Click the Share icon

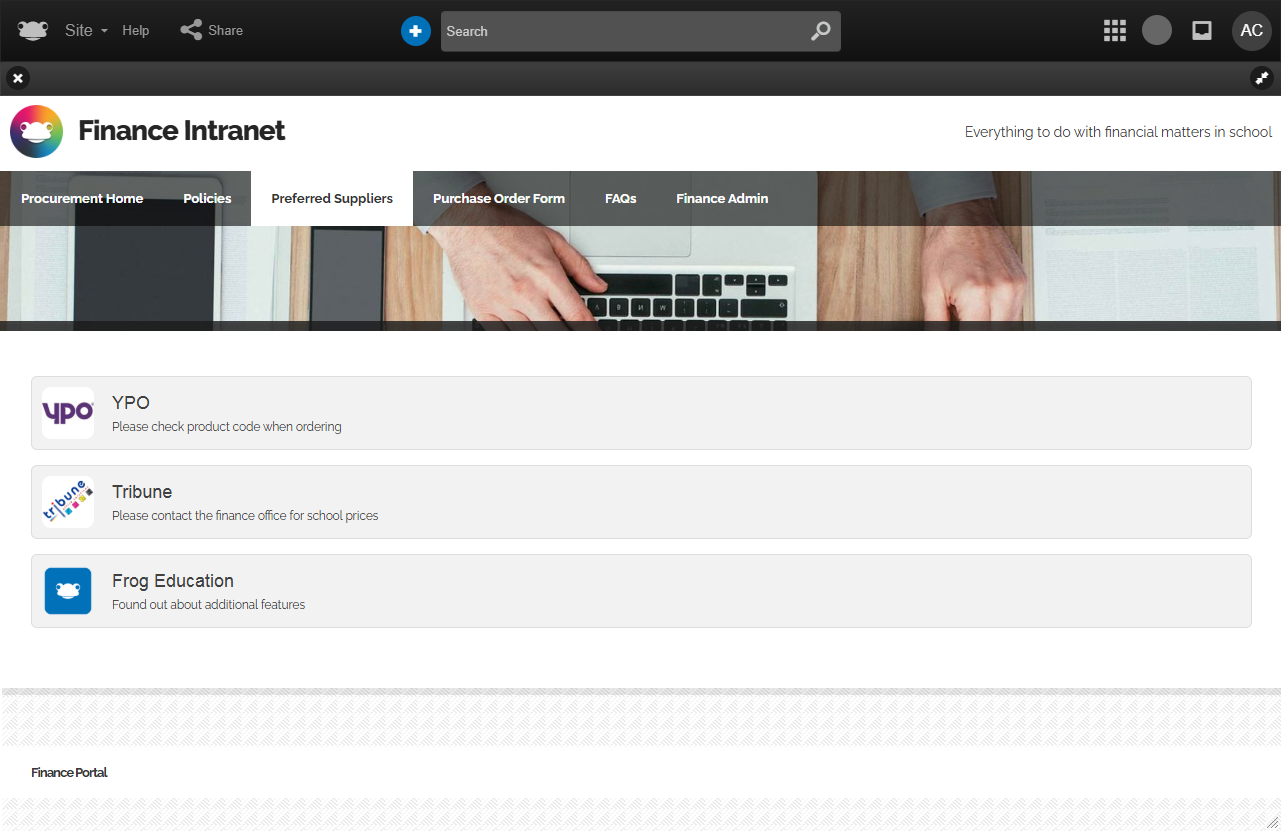(191, 30)
